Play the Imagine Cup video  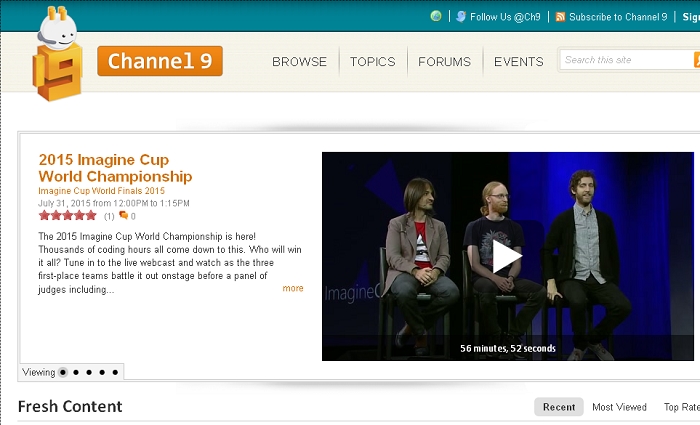click(507, 256)
